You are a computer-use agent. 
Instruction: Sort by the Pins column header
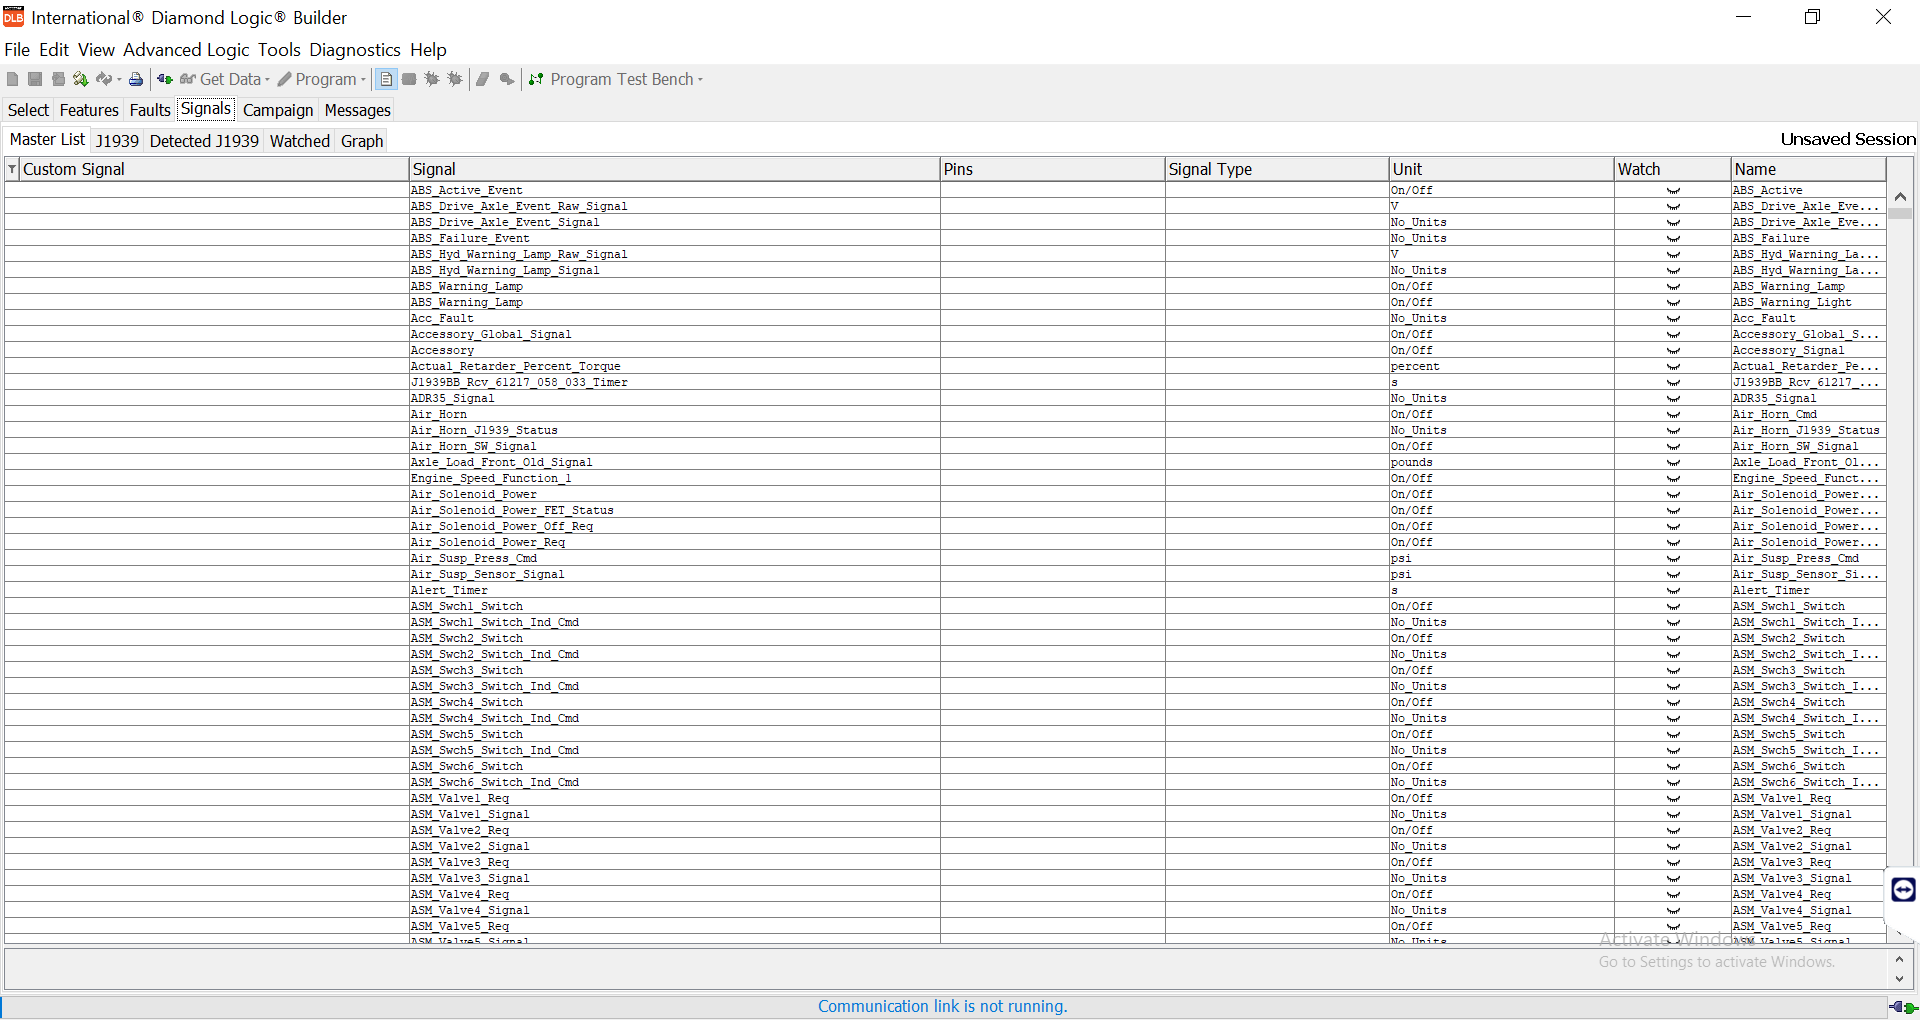point(1053,169)
